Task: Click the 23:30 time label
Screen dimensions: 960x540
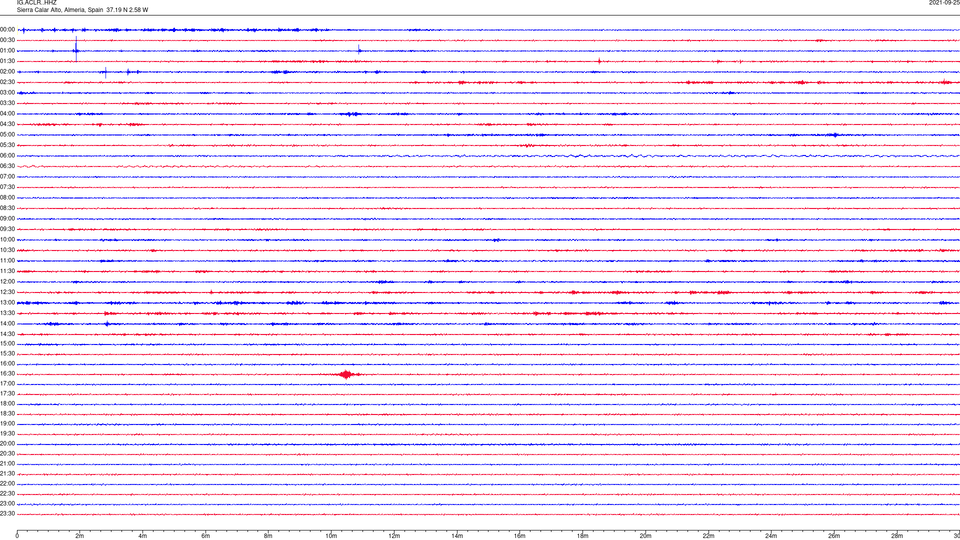Action: [x=7, y=514]
